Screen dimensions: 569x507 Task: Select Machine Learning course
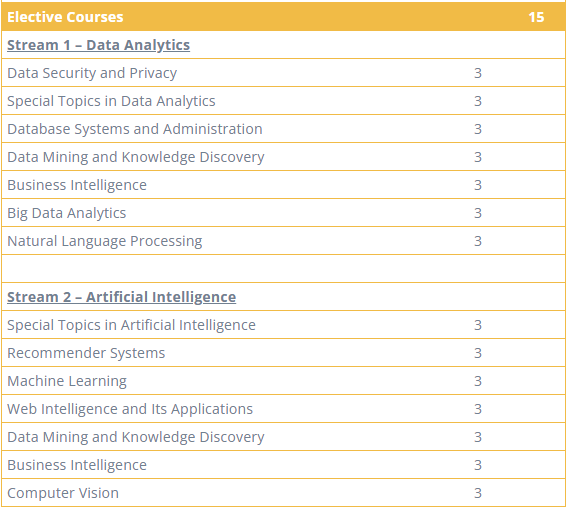click(67, 381)
